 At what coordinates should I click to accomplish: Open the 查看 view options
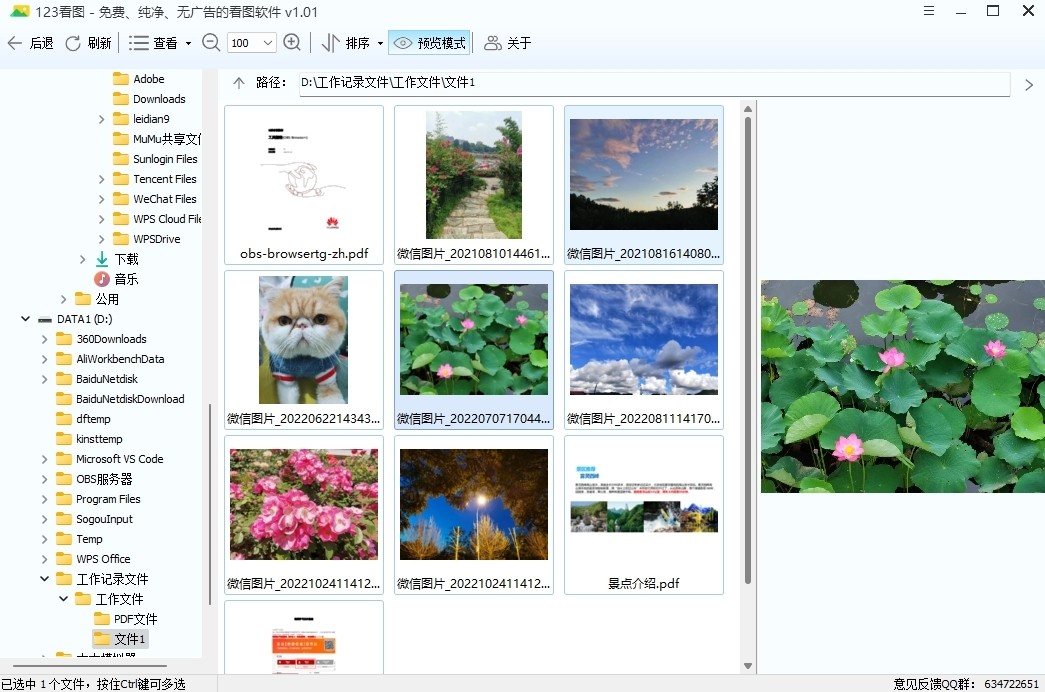pos(155,42)
